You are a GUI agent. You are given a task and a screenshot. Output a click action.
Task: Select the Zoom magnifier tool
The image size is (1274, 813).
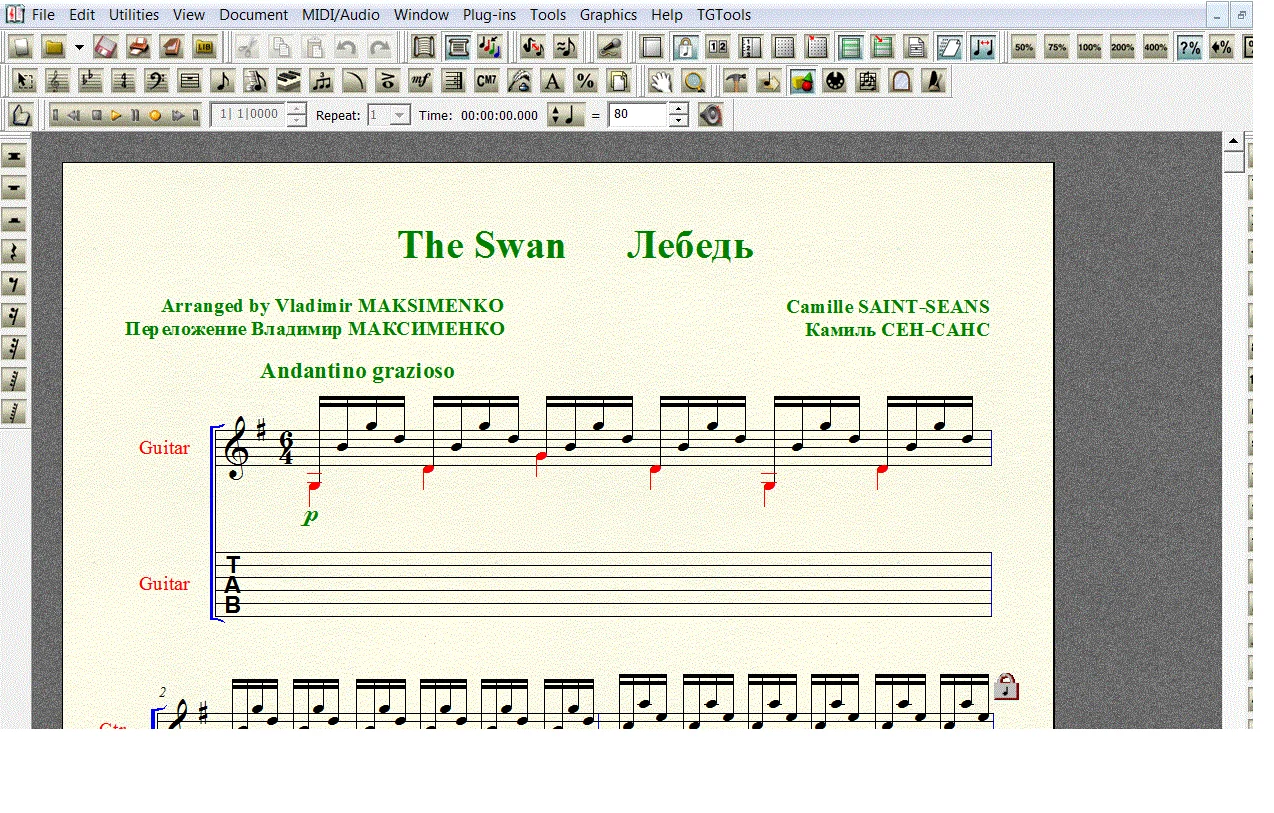pos(693,82)
